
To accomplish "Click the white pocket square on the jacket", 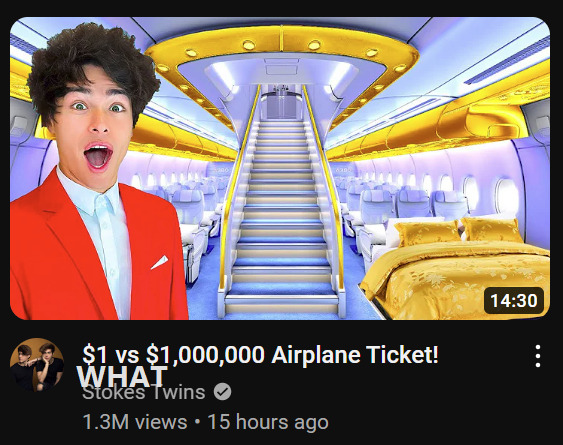I will pos(159,262).
